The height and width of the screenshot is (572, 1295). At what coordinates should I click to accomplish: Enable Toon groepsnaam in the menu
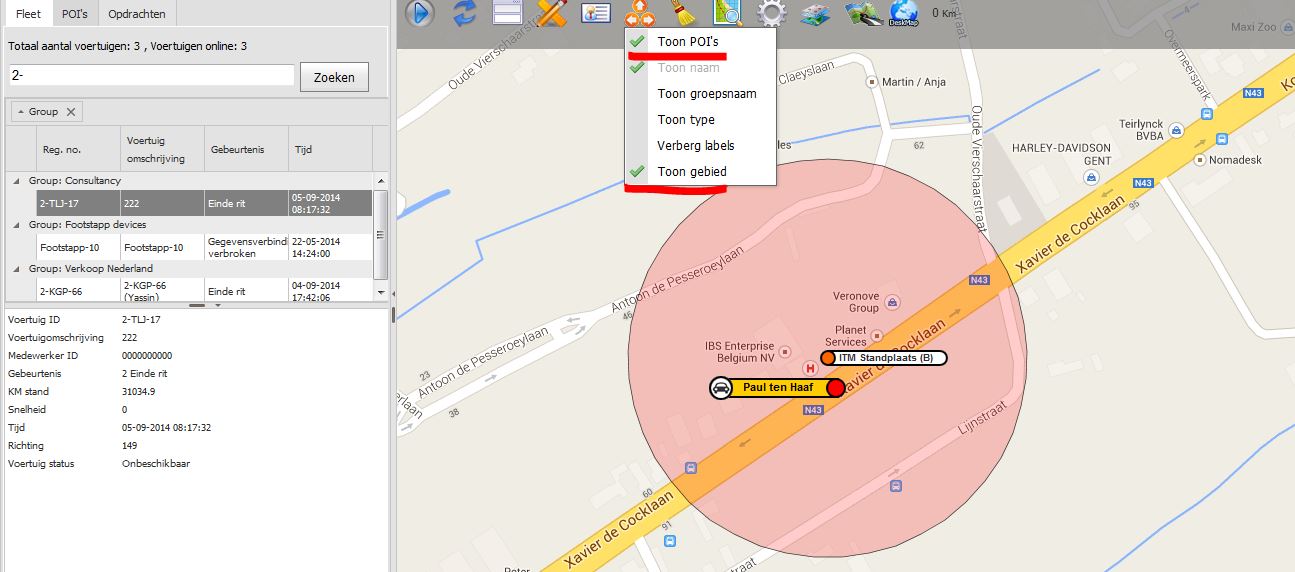(x=706, y=94)
